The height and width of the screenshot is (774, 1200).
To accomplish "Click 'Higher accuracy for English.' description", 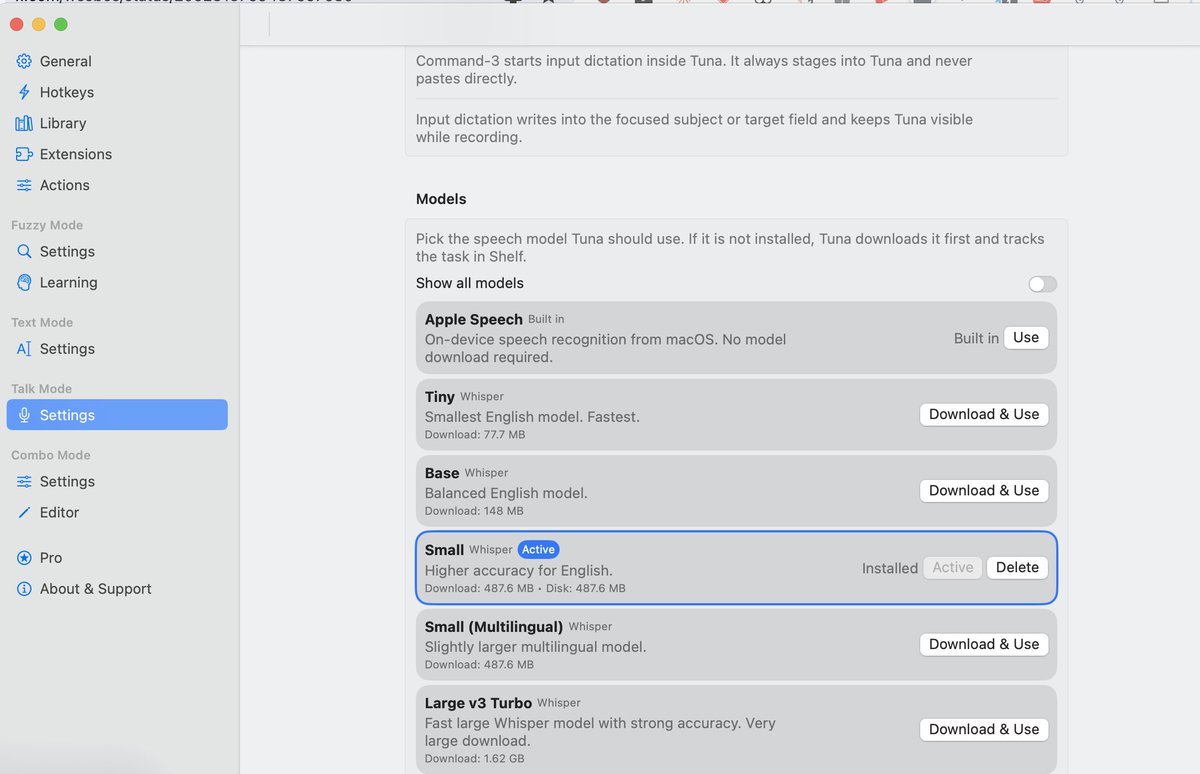I will pyautogui.click(x=519, y=570).
